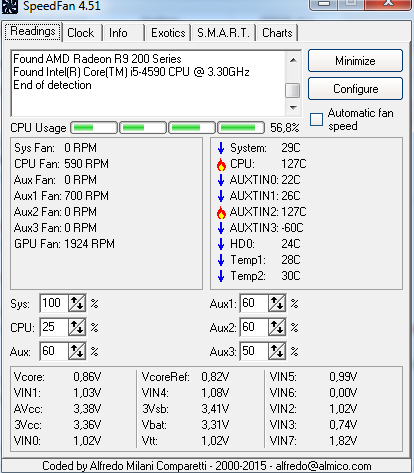414x473 pixels.
Task: Click the CPU speed field showing 25
Action: tap(54, 327)
